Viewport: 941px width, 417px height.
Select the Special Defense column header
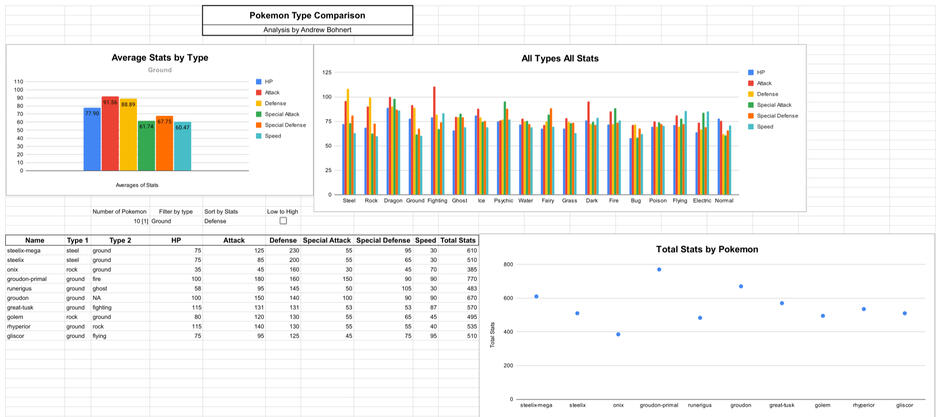click(383, 241)
